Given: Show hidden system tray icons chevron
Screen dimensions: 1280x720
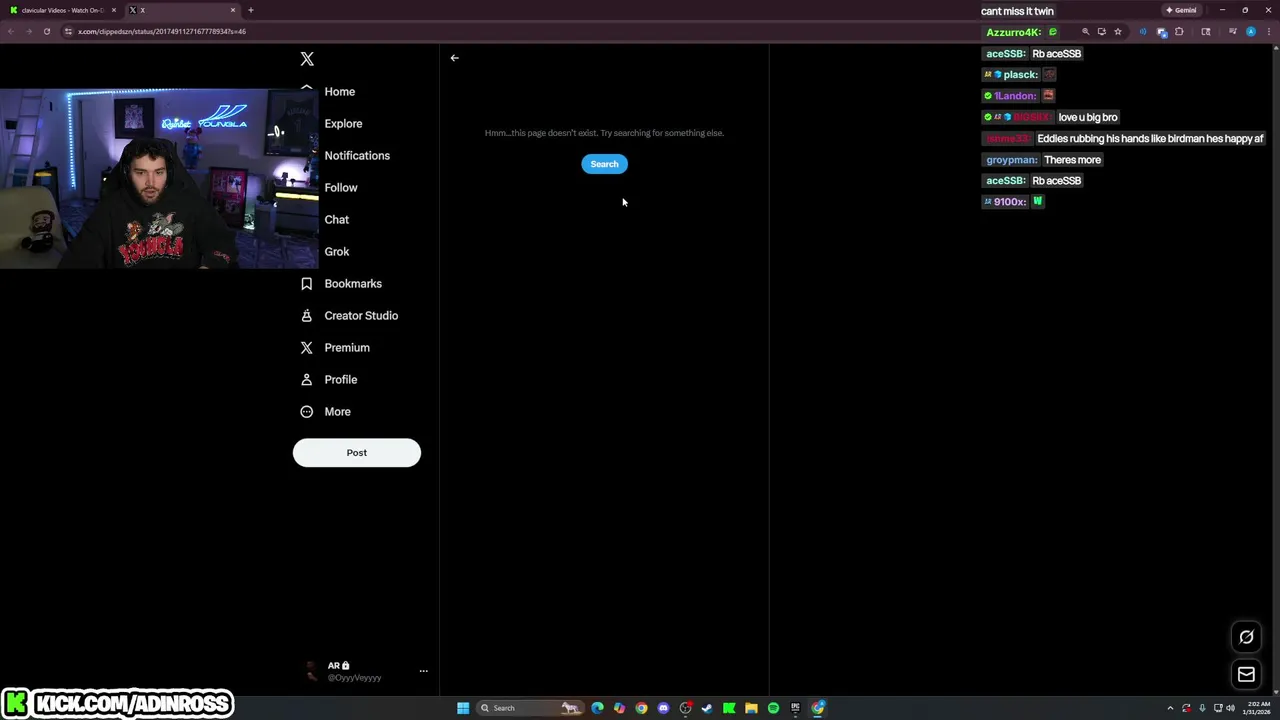Looking at the screenshot, I should pos(1170,708).
